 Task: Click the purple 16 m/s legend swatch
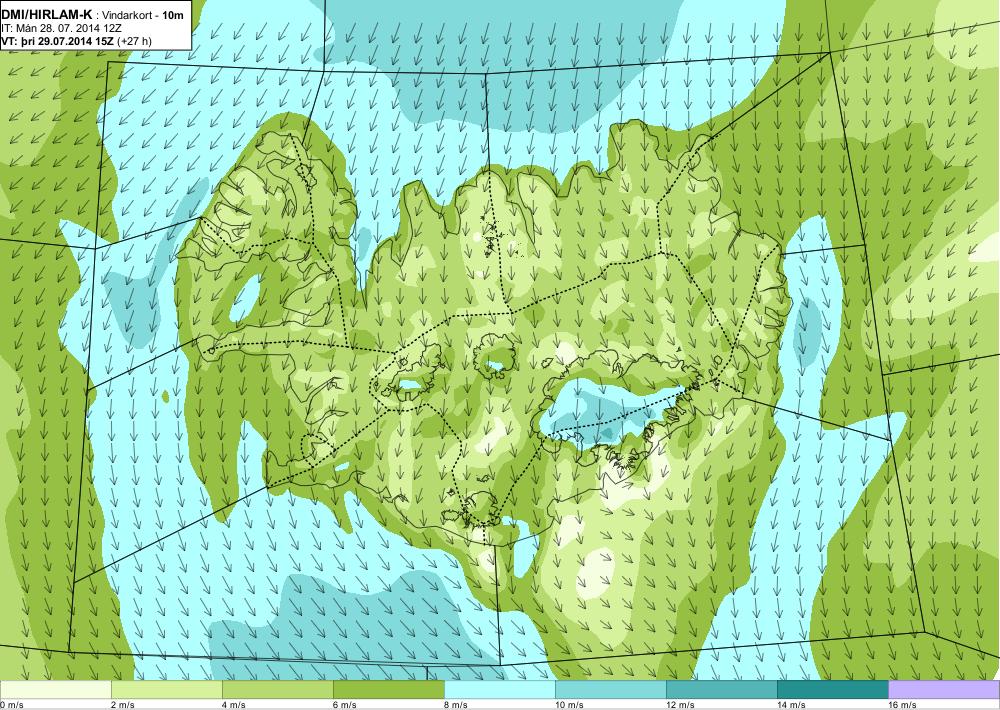click(x=944, y=690)
